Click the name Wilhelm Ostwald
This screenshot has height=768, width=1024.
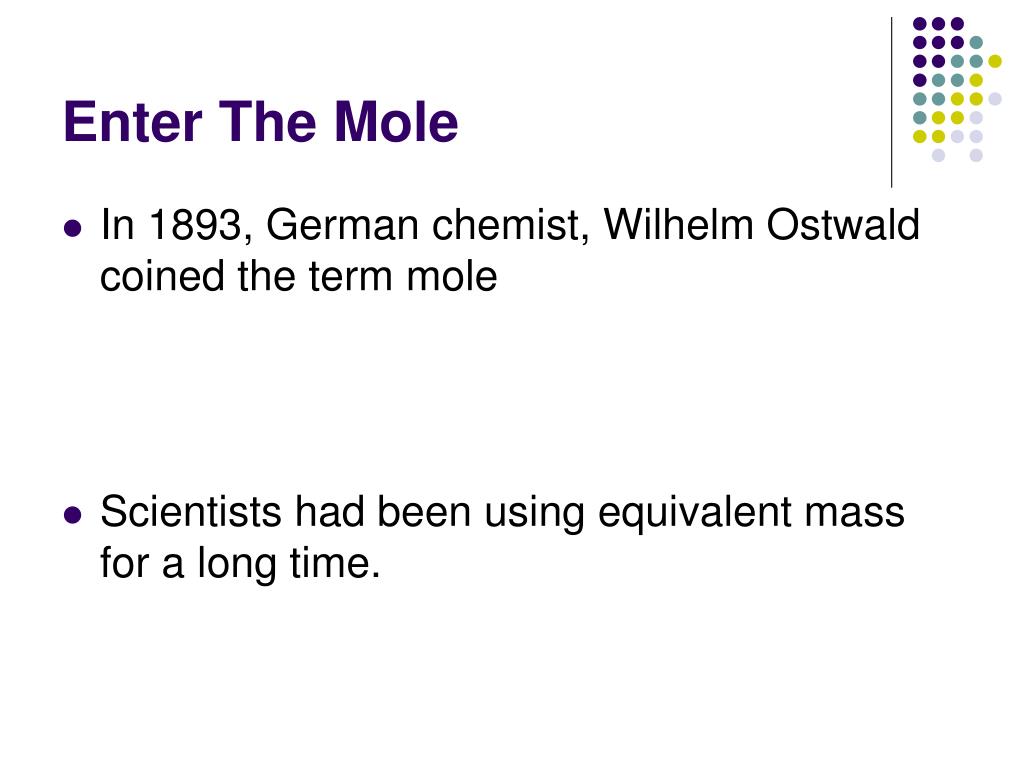point(761,225)
